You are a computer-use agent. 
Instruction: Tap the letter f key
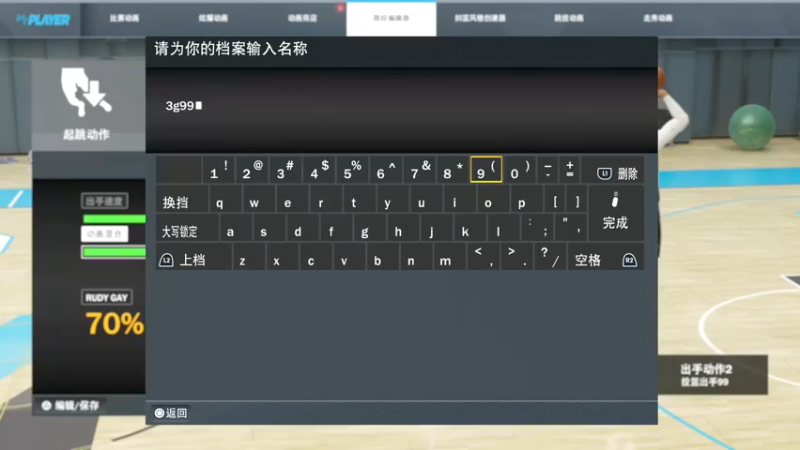point(337,228)
